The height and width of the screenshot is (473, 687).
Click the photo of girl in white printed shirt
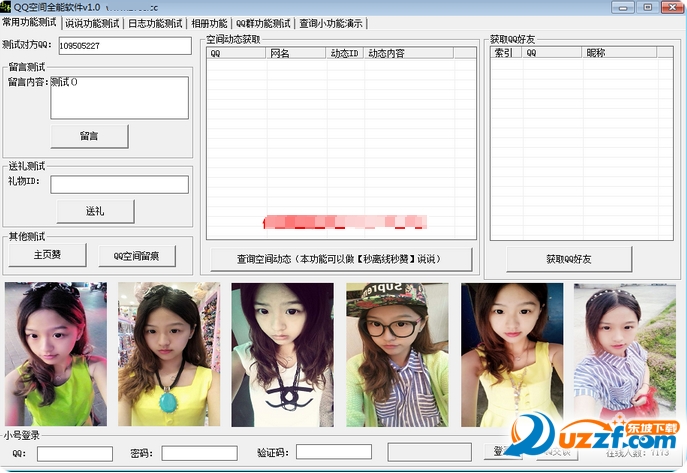283,354
